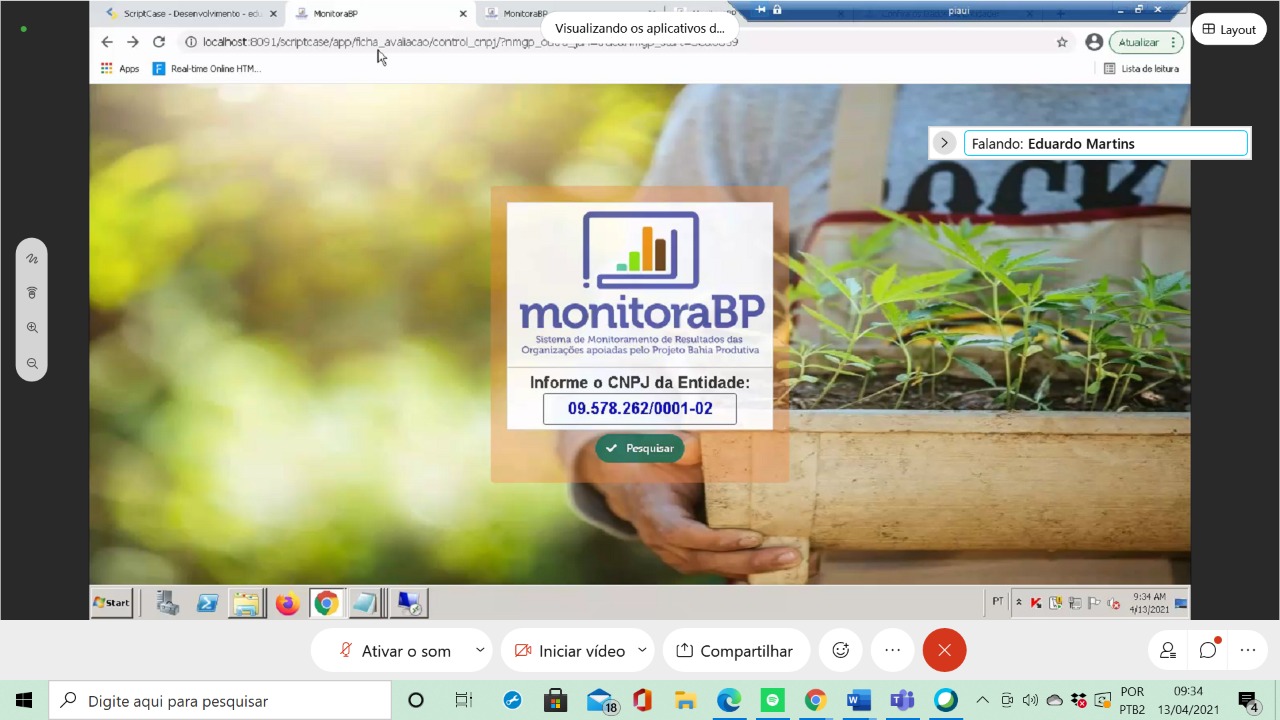Open Spotify from the Windows taskbar
Screen dimensions: 1280x720
coord(772,701)
